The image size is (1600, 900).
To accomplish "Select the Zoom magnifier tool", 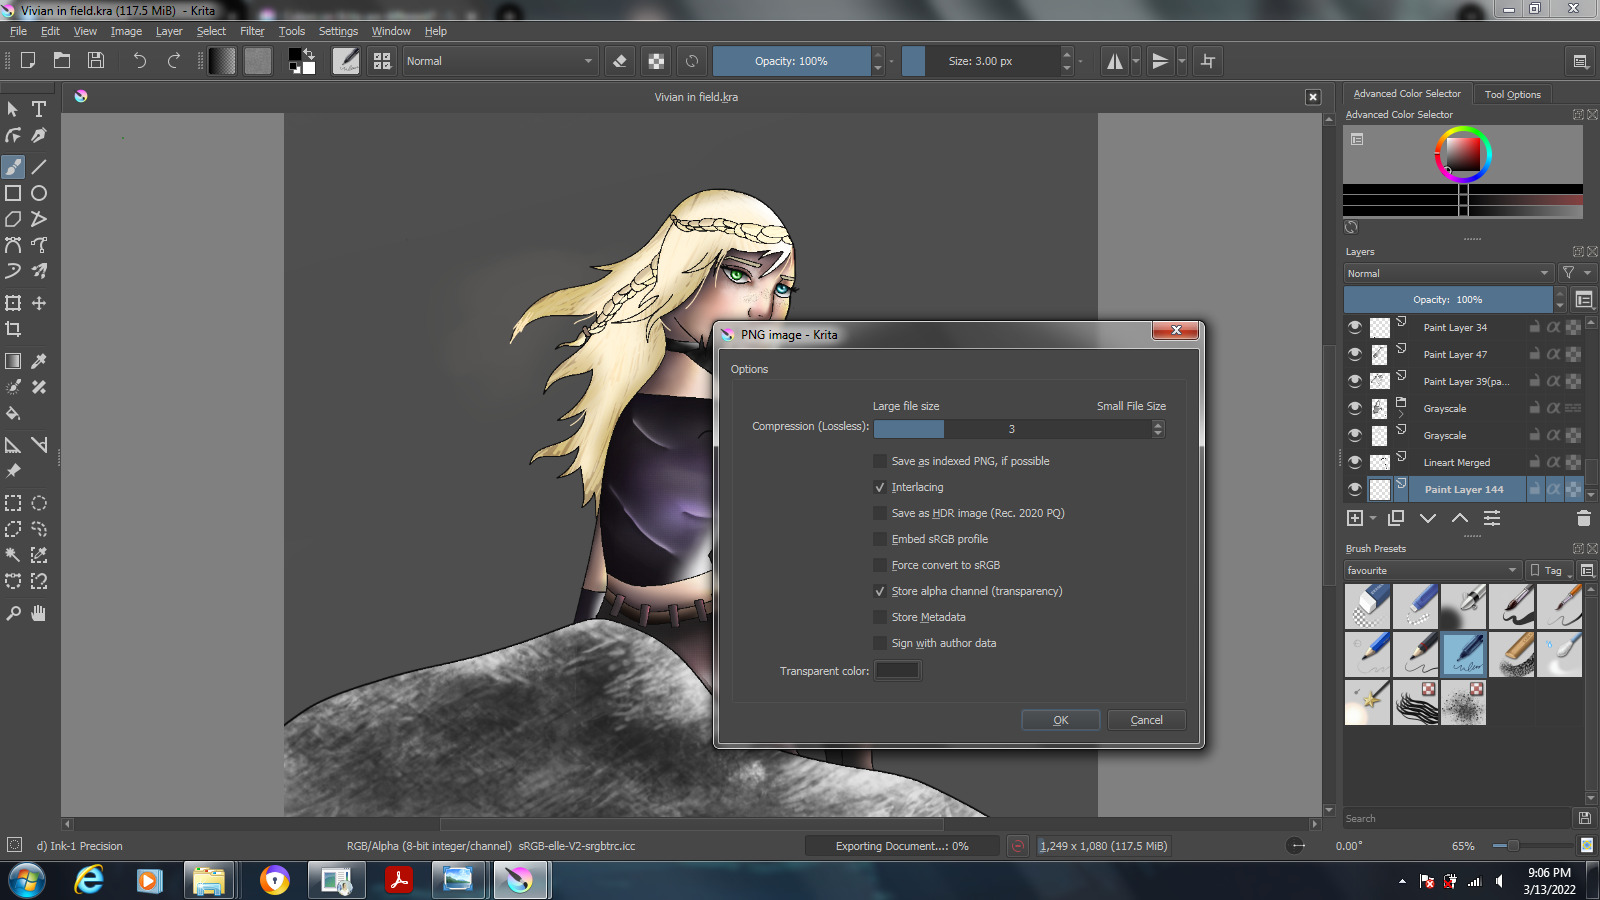I will [13, 613].
